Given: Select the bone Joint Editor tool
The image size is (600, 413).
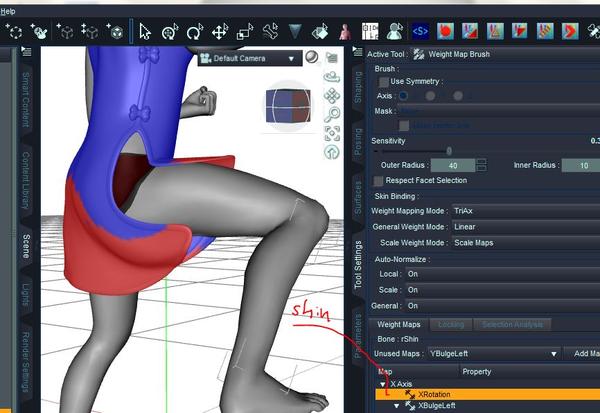Looking at the screenshot, I should click(270, 31).
